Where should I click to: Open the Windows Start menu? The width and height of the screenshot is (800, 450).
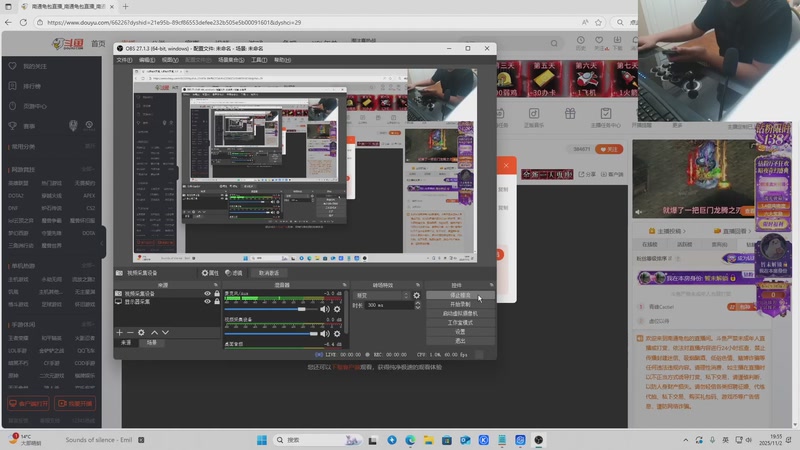262,440
